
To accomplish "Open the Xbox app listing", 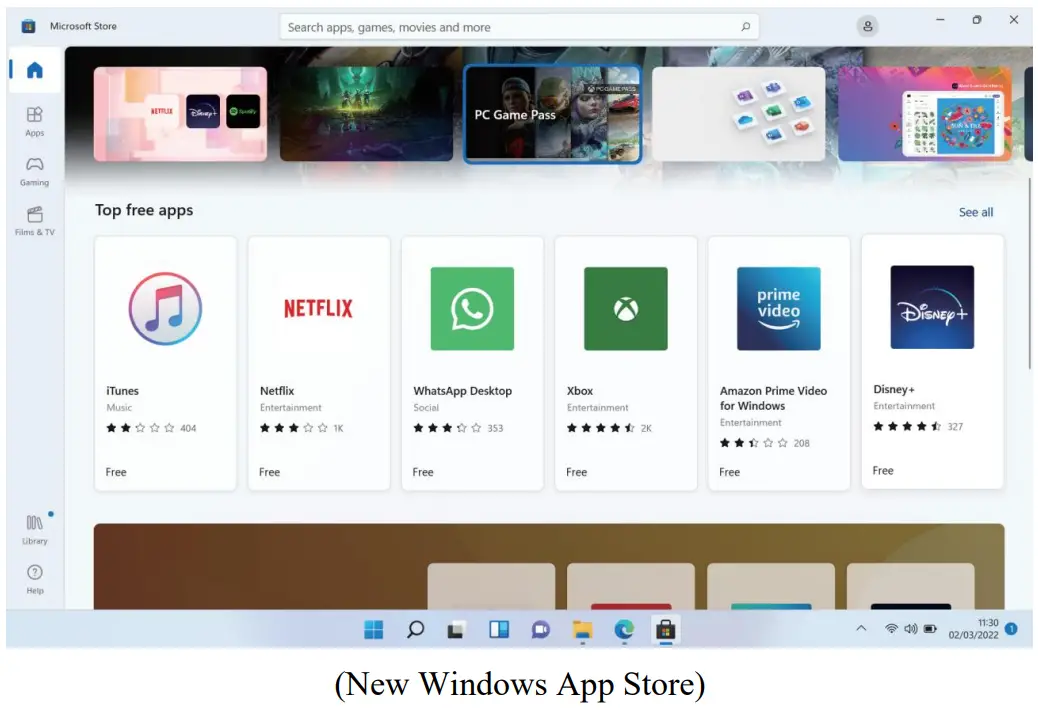I will [x=625, y=363].
